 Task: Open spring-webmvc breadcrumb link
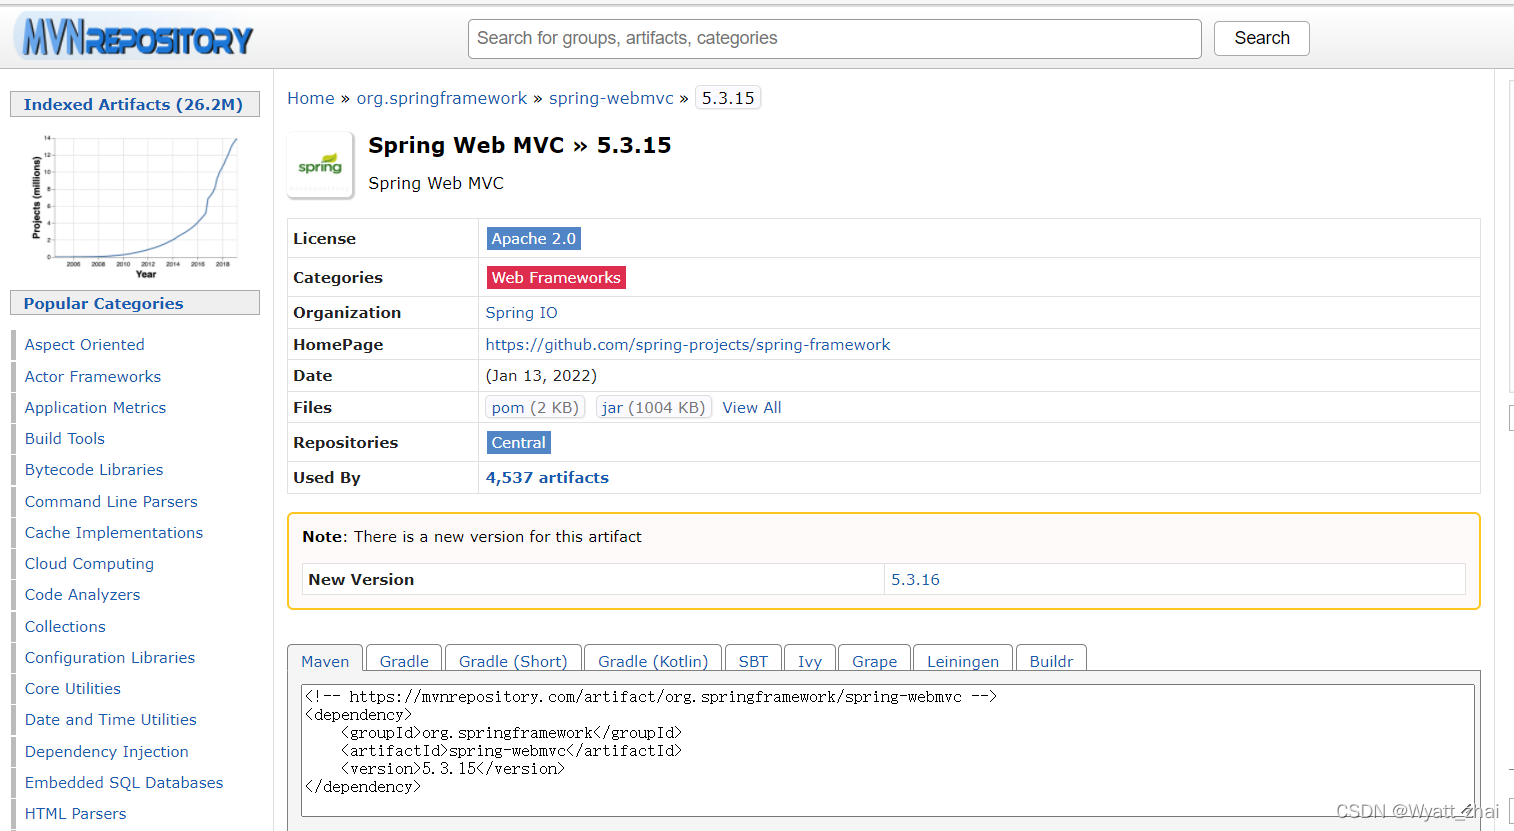pos(611,98)
